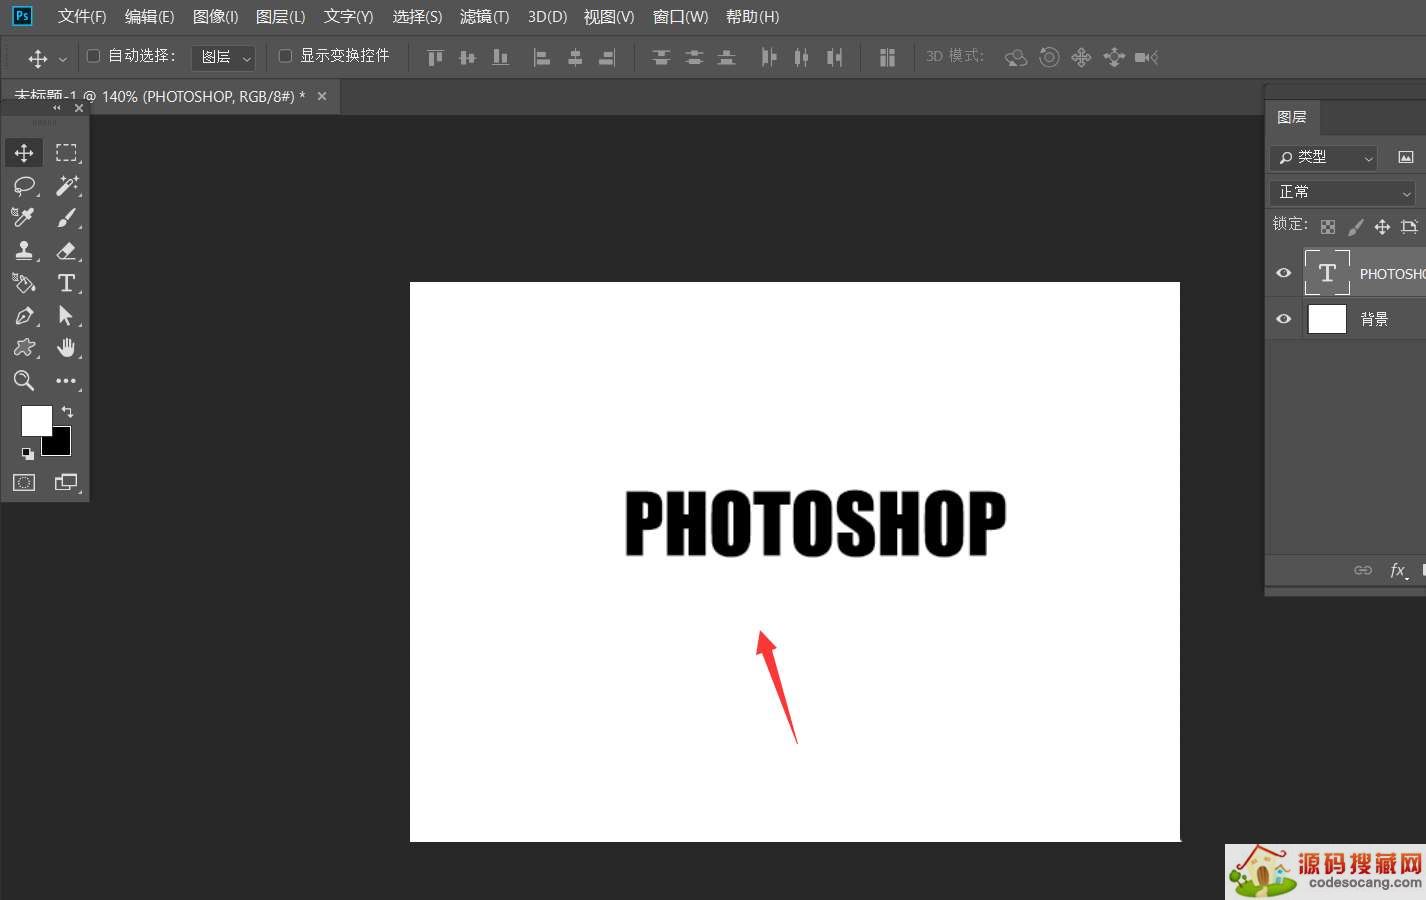Viewport: 1426px width, 900px height.
Task: Click align right edges icon
Action: (x=607, y=58)
